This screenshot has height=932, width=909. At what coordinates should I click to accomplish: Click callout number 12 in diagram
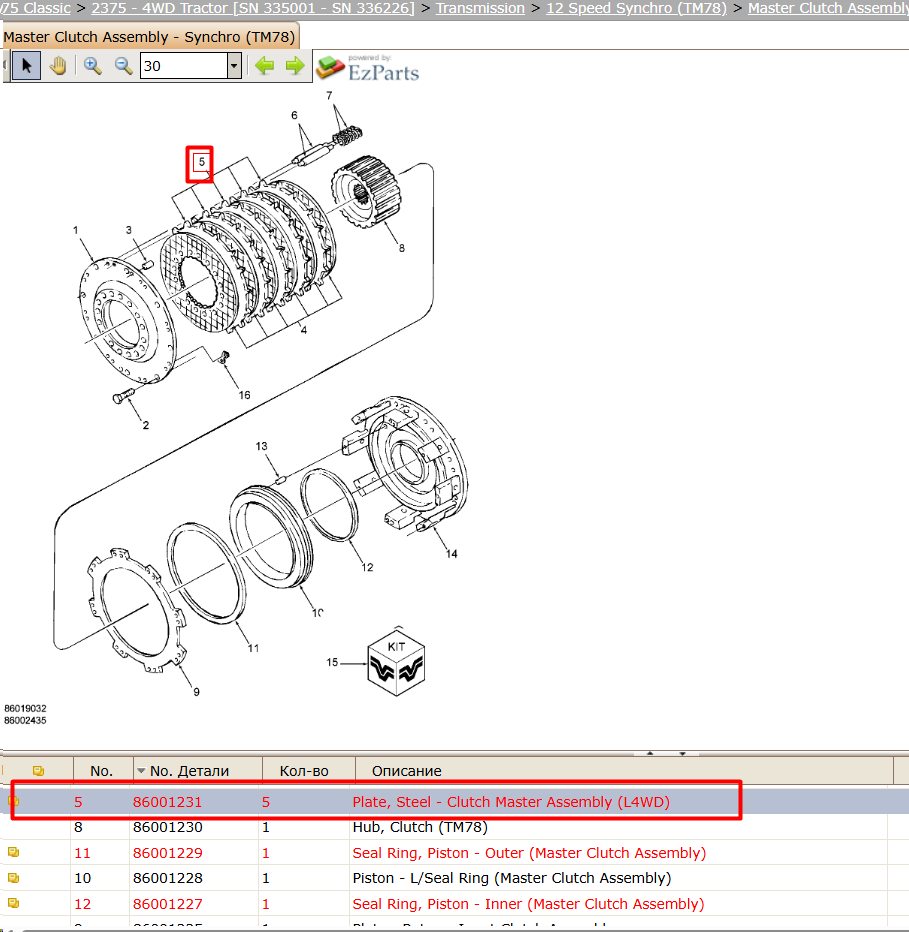pyautogui.click(x=367, y=568)
